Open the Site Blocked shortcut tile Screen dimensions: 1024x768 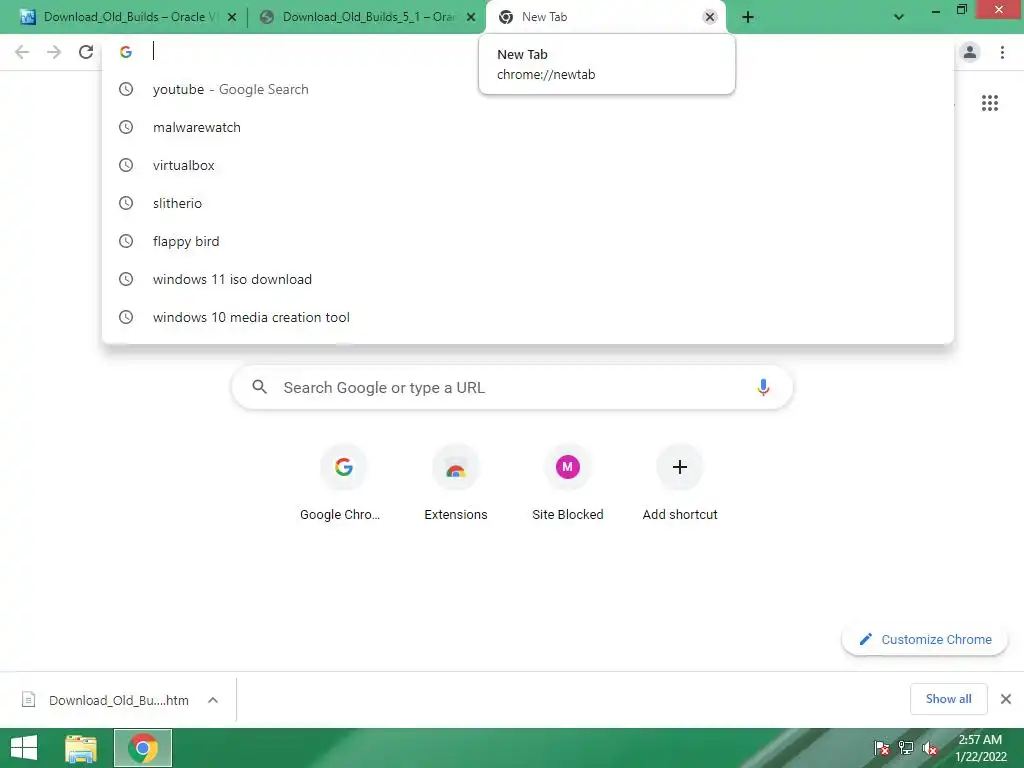[568, 483]
